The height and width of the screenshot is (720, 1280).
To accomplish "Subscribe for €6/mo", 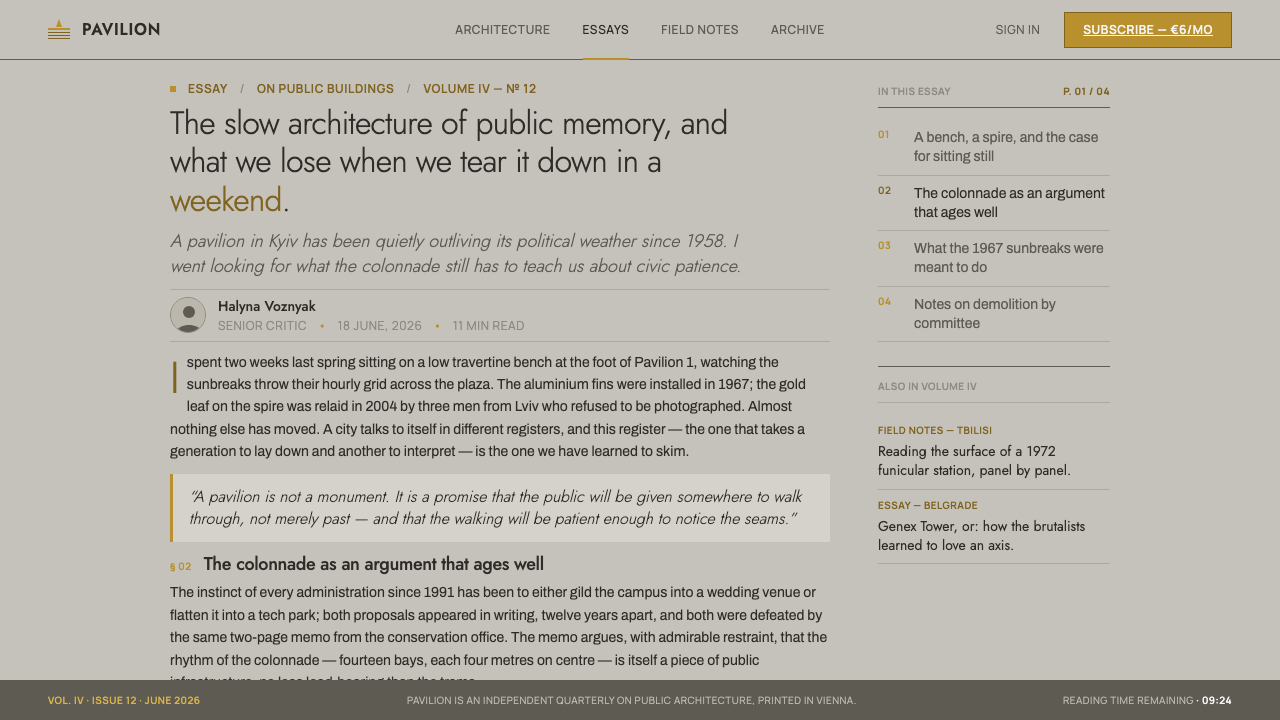I will click(1148, 30).
